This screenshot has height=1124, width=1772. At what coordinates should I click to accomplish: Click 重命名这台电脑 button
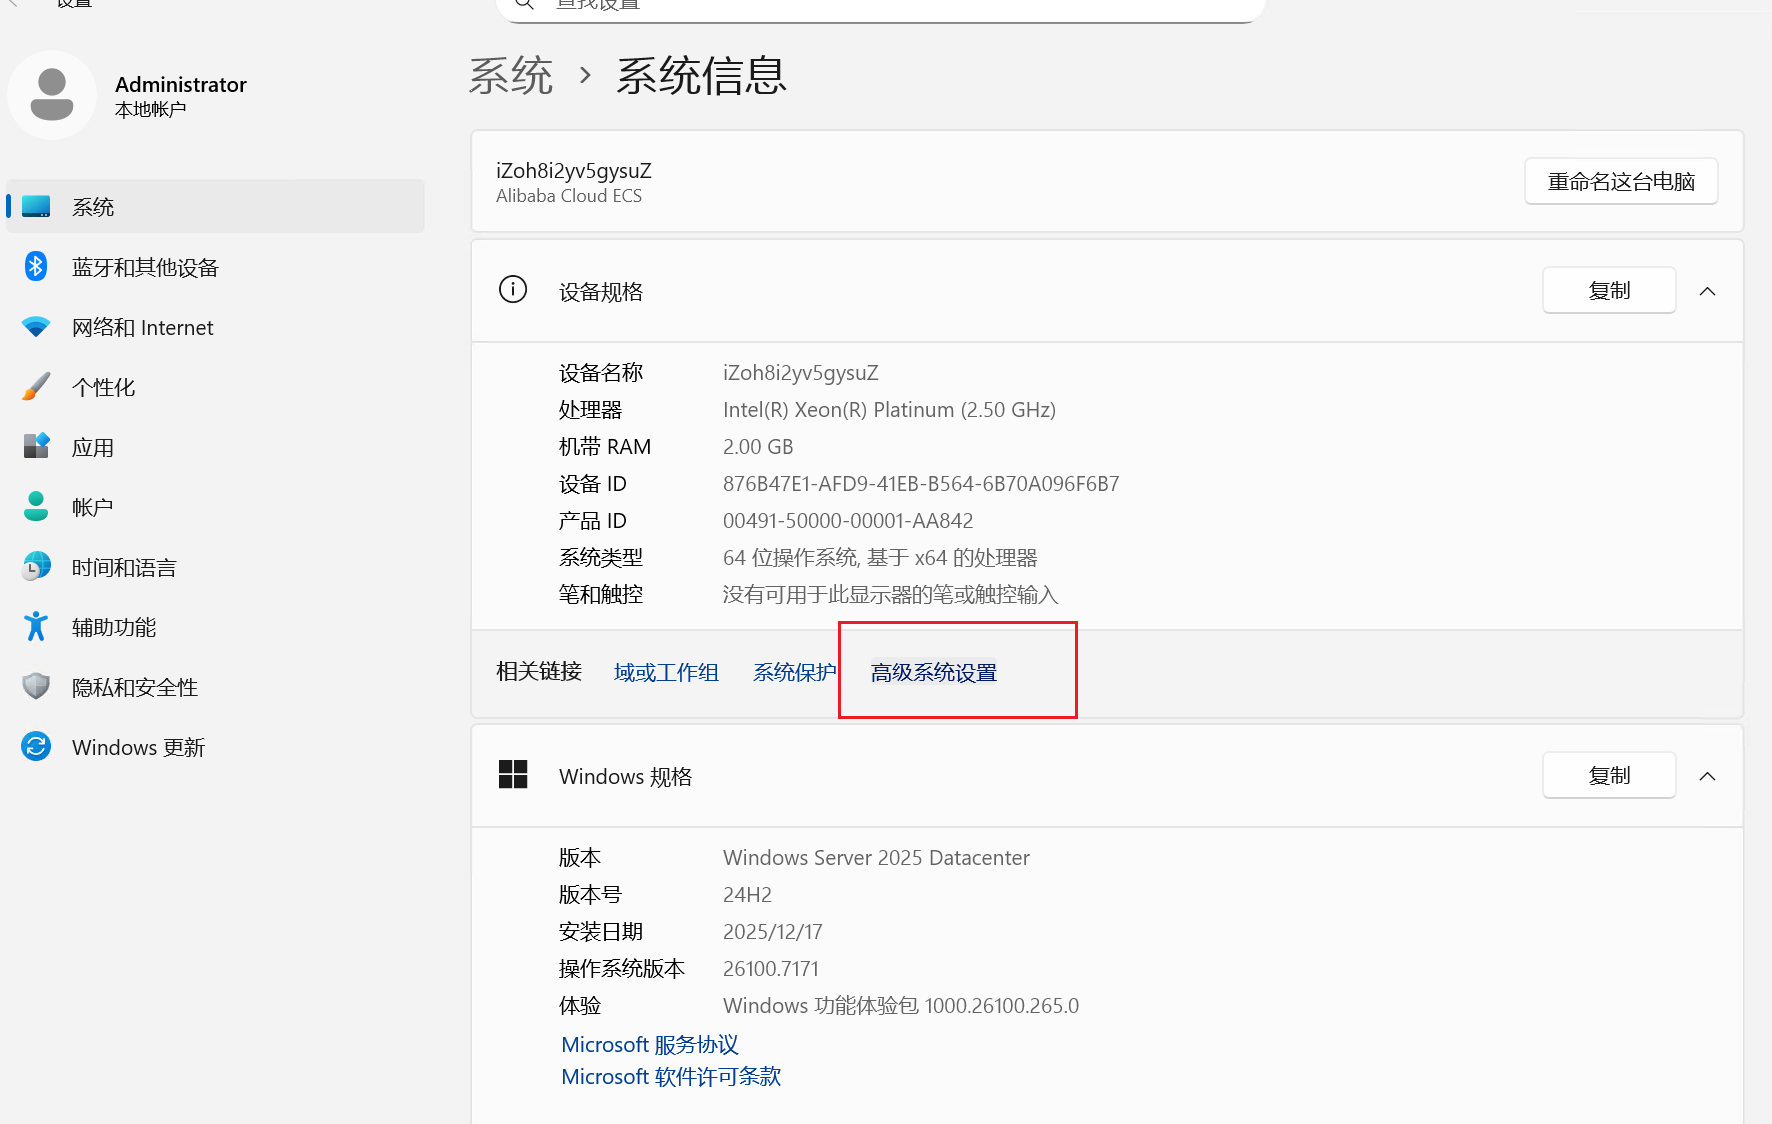tap(1621, 181)
